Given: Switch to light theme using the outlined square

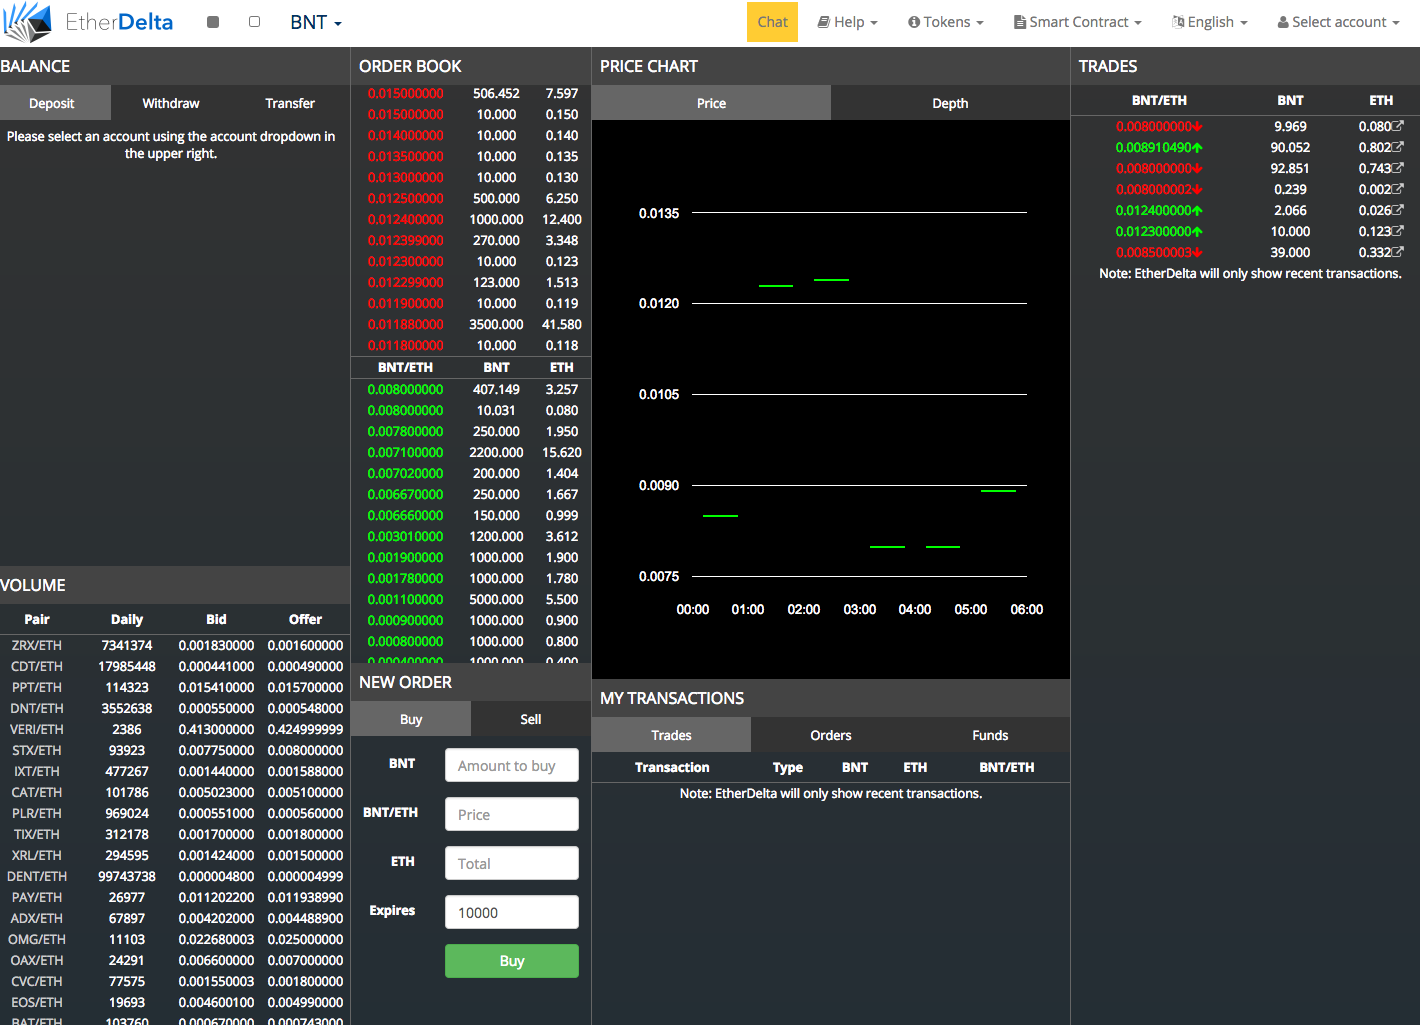Looking at the screenshot, I should pyautogui.click(x=254, y=22).
